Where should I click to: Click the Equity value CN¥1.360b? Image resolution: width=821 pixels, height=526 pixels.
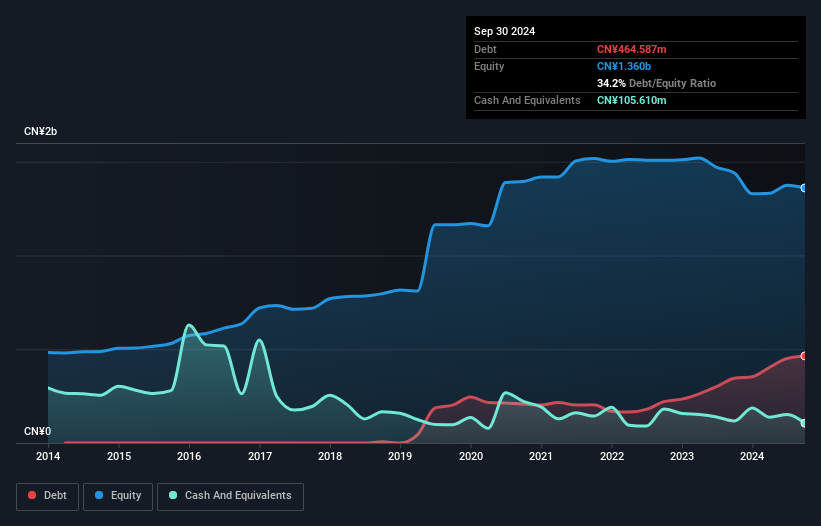pos(624,66)
